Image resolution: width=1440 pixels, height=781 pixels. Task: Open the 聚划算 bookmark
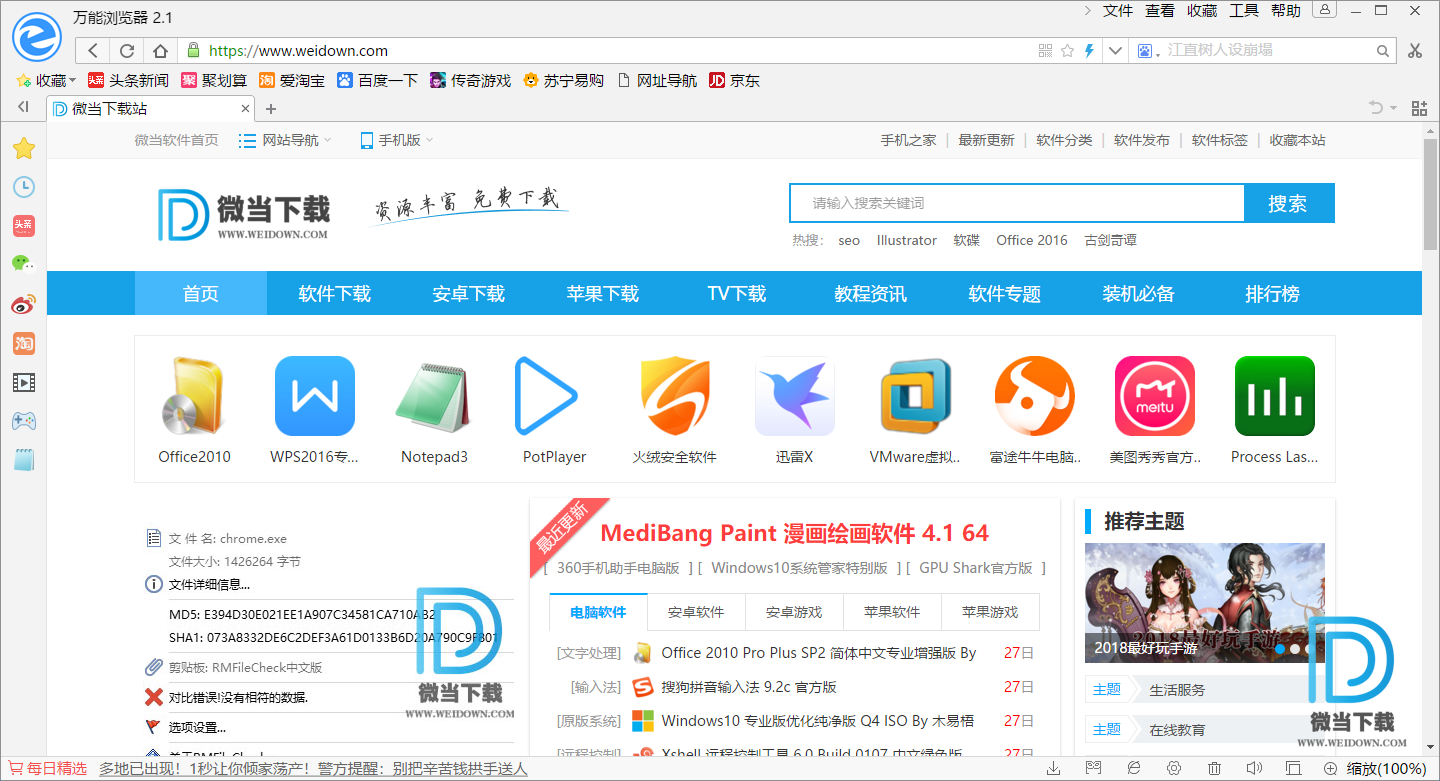click(213, 80)
